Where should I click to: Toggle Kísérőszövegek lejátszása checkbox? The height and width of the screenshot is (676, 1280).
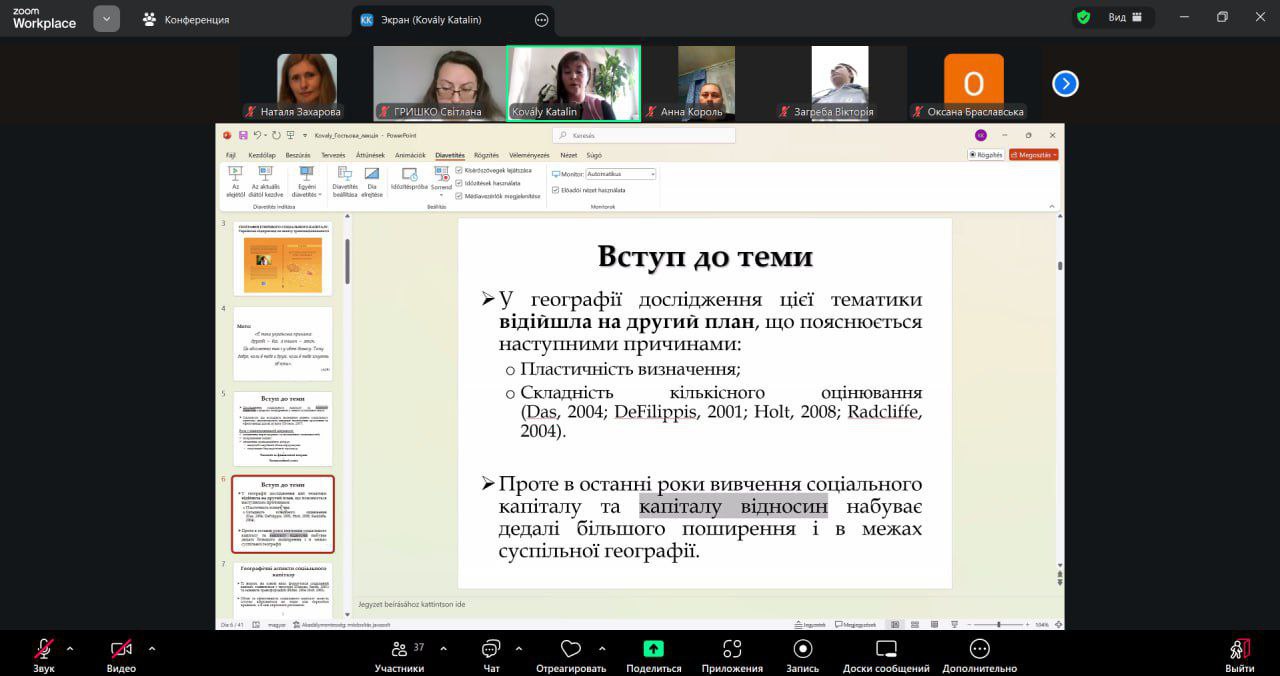tap(459, 171)
